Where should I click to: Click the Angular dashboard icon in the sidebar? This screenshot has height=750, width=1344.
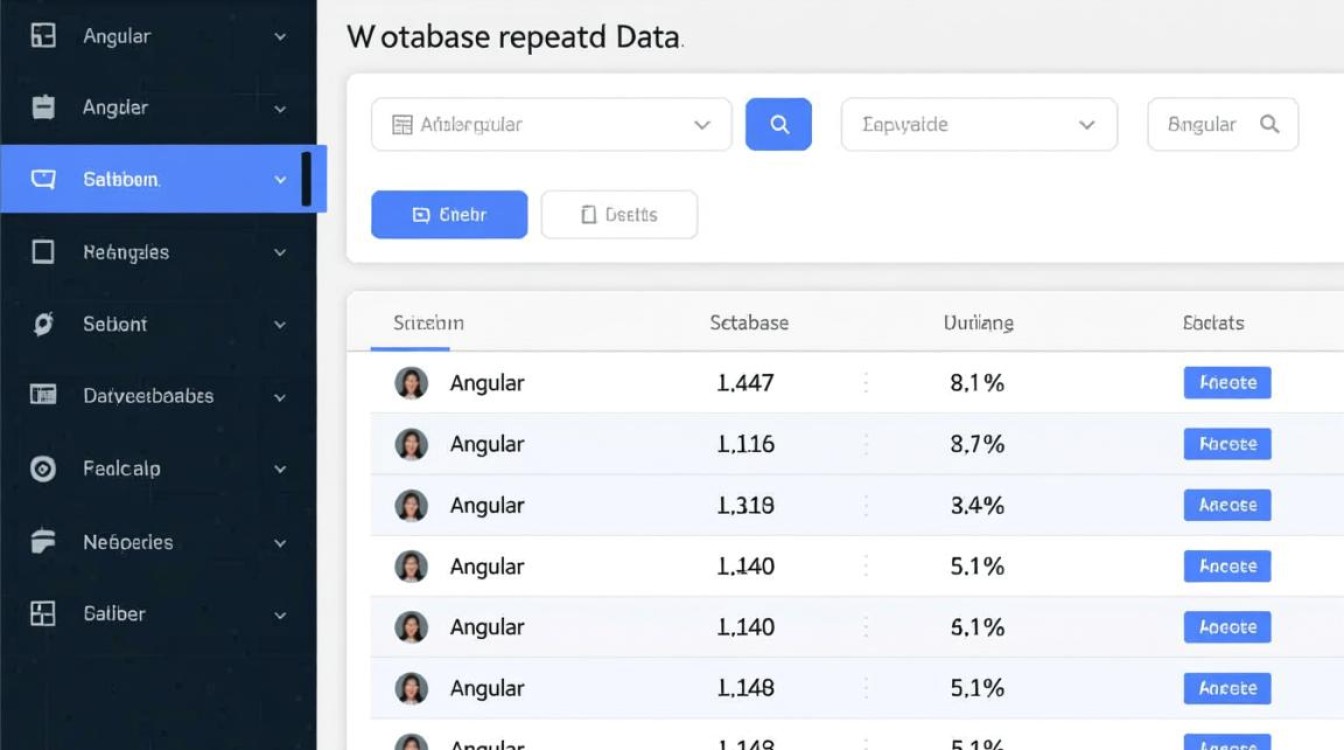click(x=45, y=36)
